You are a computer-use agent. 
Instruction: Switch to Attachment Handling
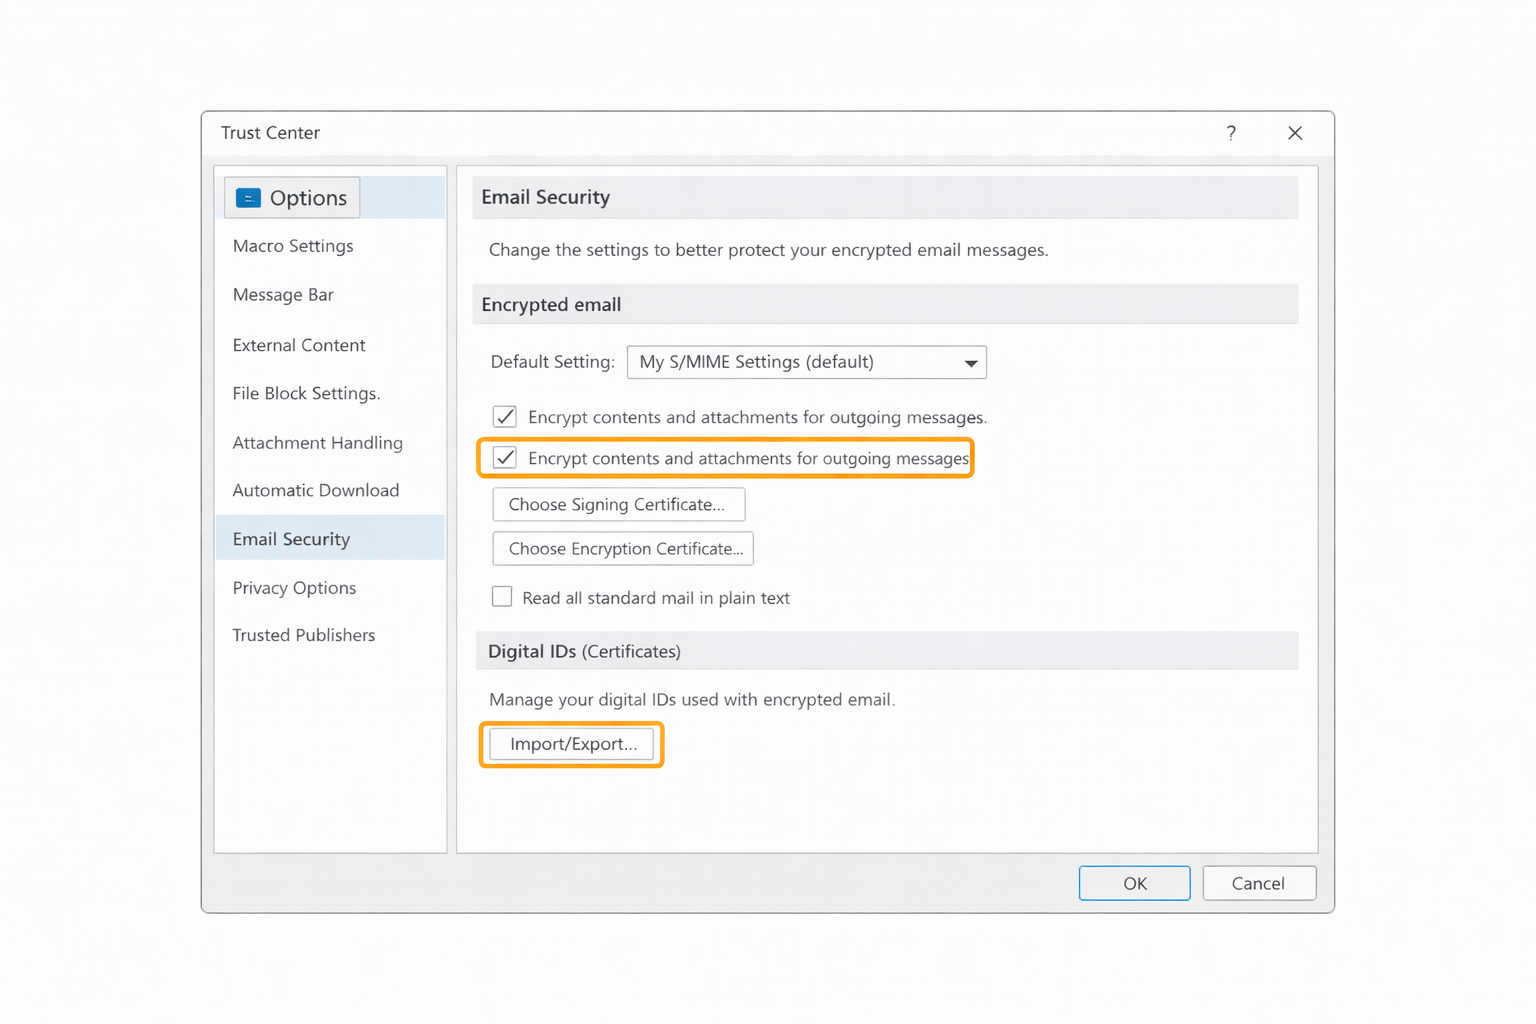[x=317, y=442]
